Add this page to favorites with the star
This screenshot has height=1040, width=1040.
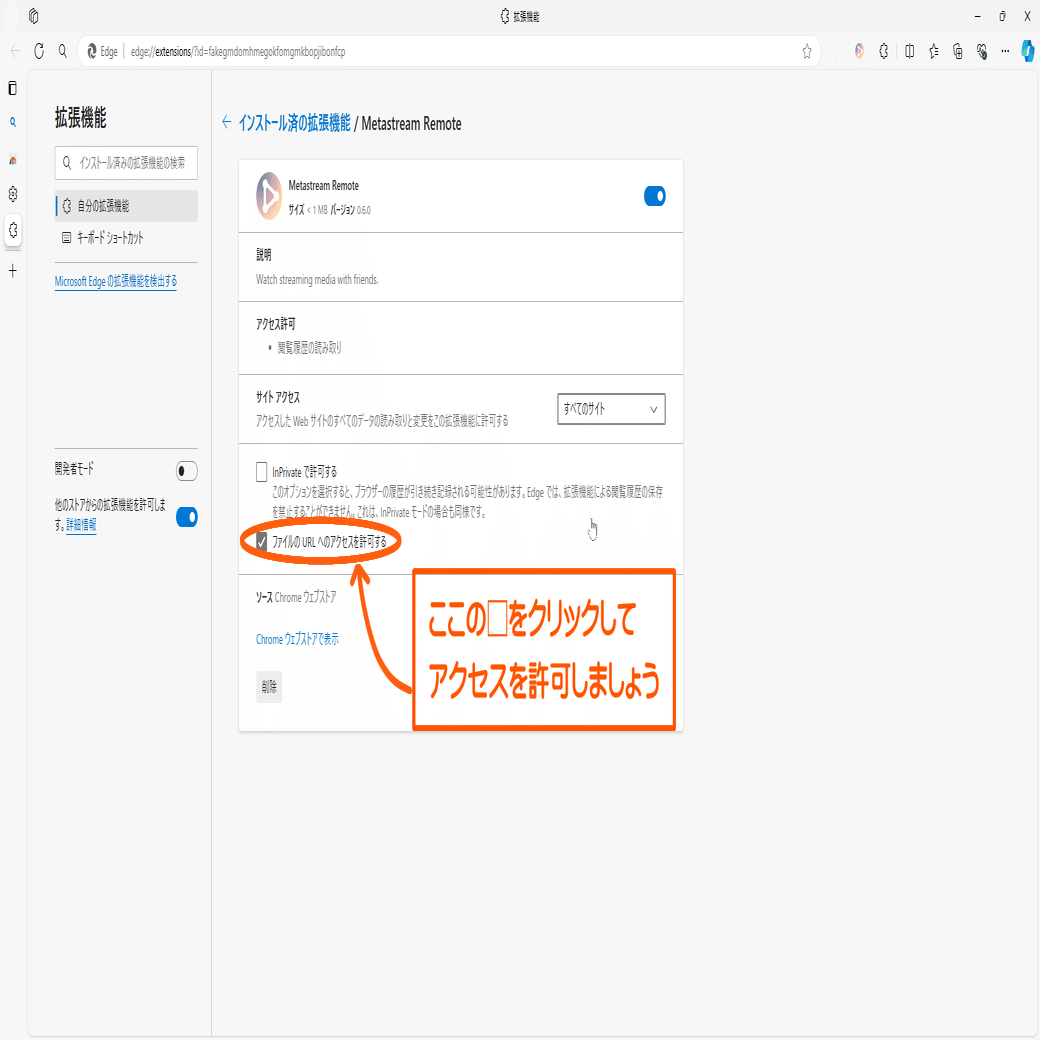click(x=807, y=52)
